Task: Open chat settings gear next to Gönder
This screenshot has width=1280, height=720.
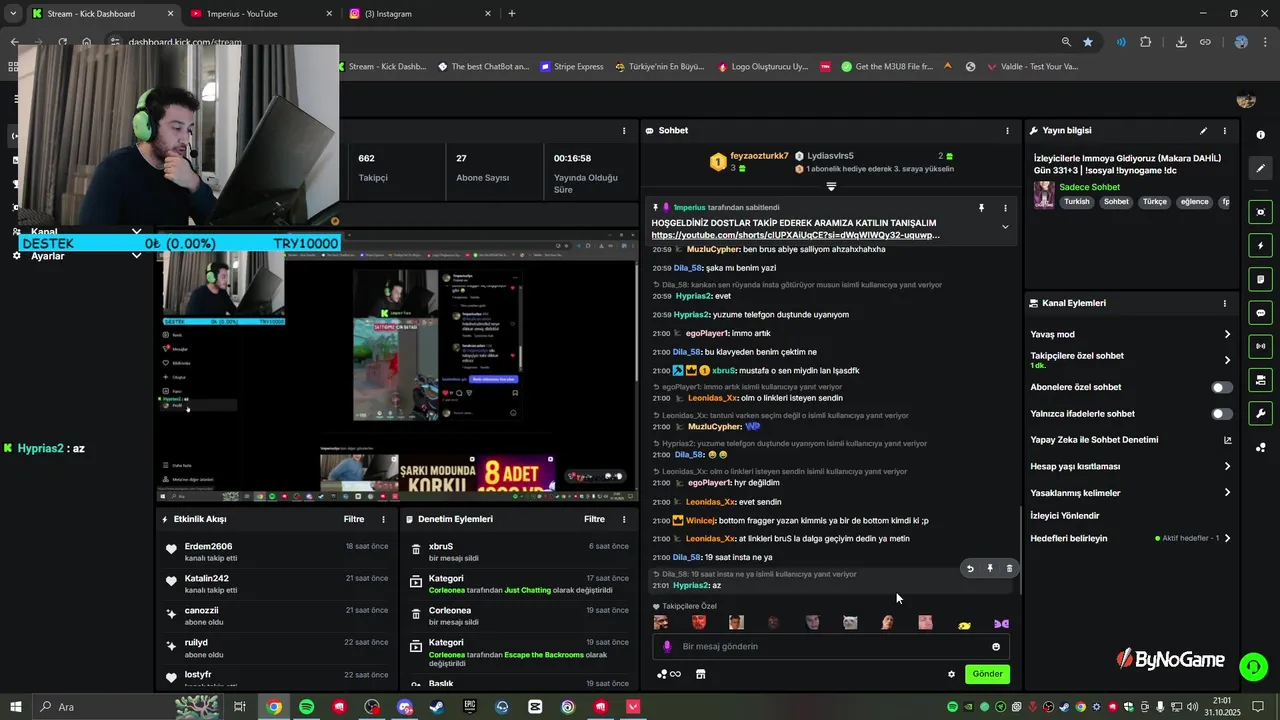Action: click(x=951, y=674)
